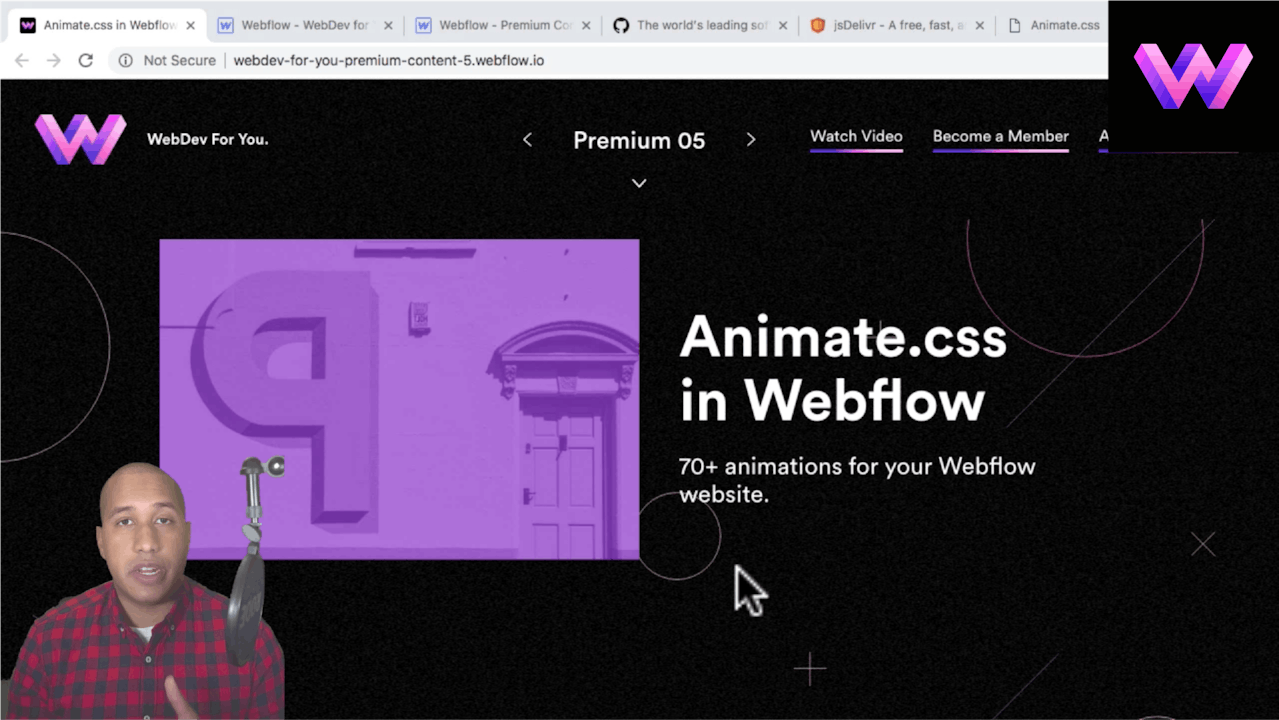Click the WebDev For You W logo
This screenshot has width=1279, height=720.
80,139
